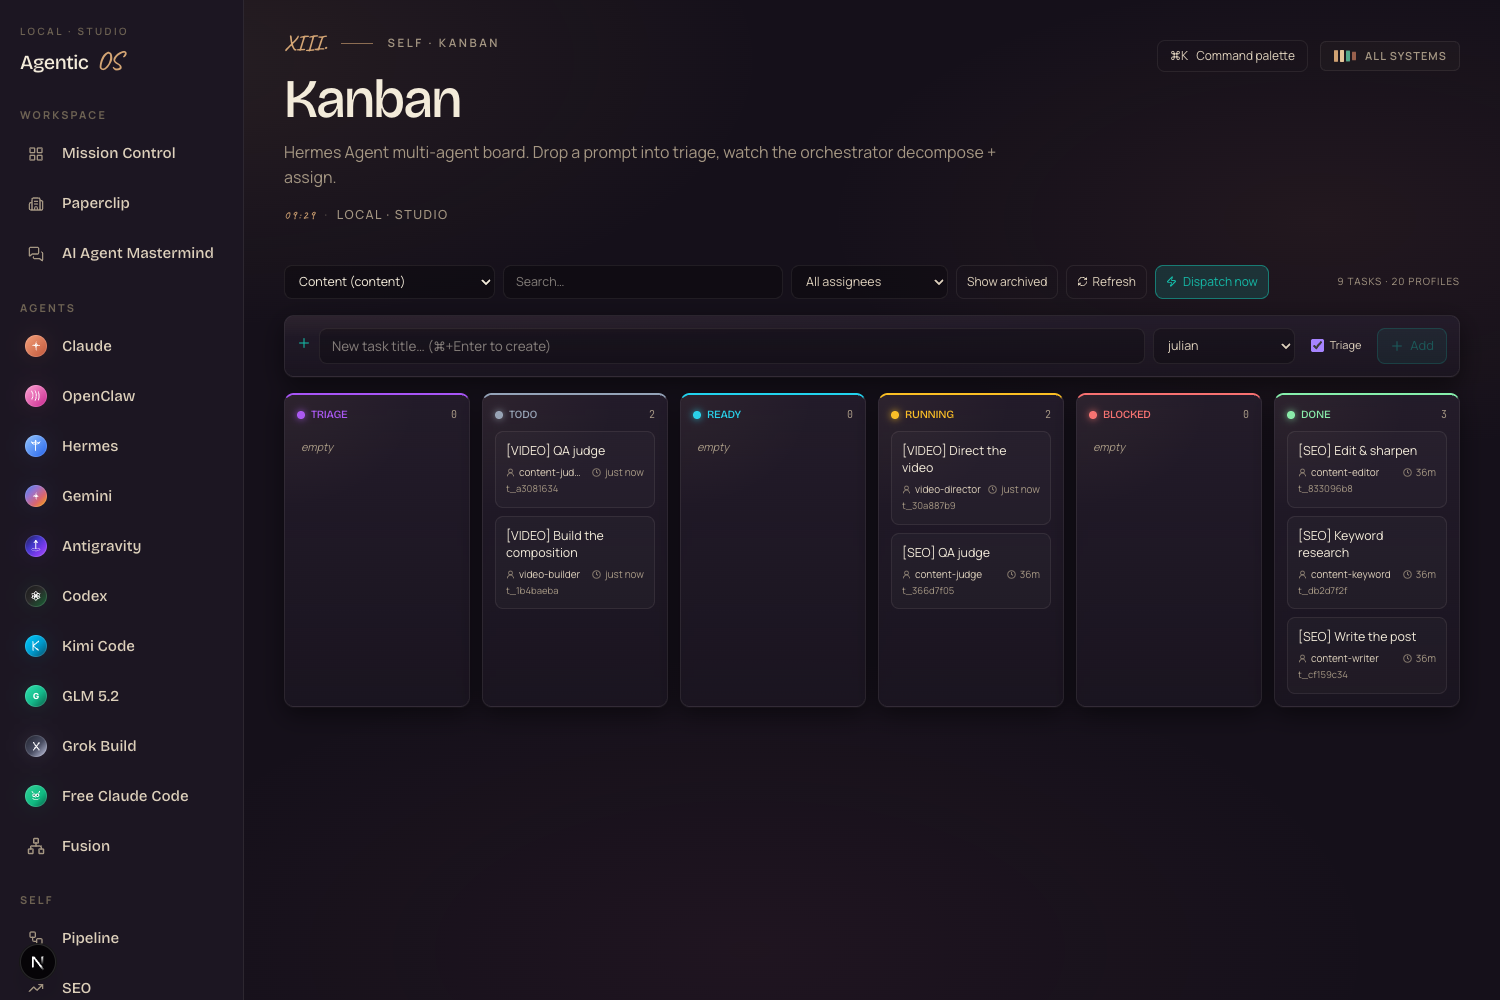Viewport: 1500px width, 1000px height.
Task: Click the 9 TASKS · 20 PROFILES text
Action: 1398,282
